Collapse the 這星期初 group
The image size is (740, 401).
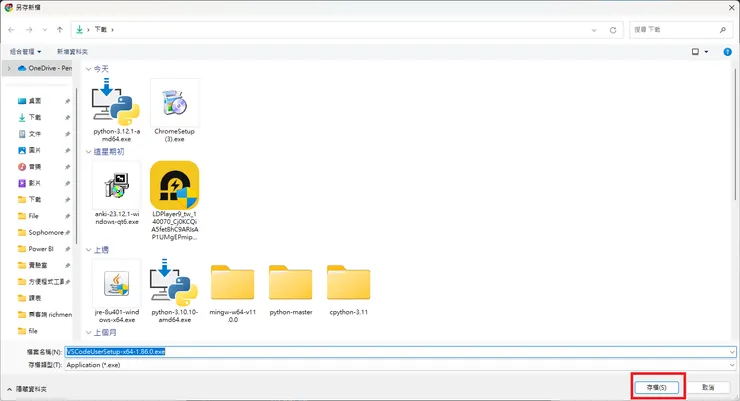(88, 151)
